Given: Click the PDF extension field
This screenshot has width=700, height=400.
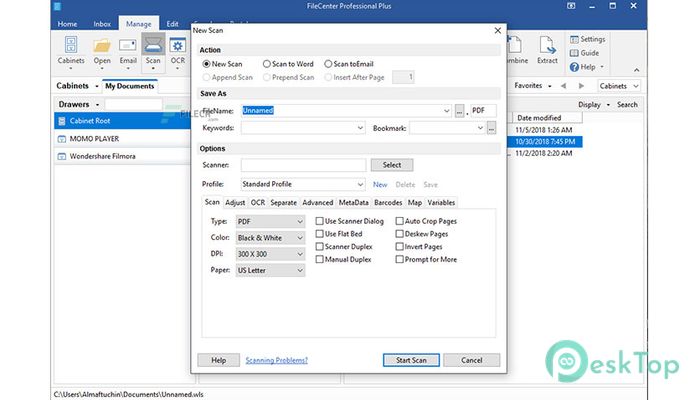Looking at the screenshot, I should [483, 111].
